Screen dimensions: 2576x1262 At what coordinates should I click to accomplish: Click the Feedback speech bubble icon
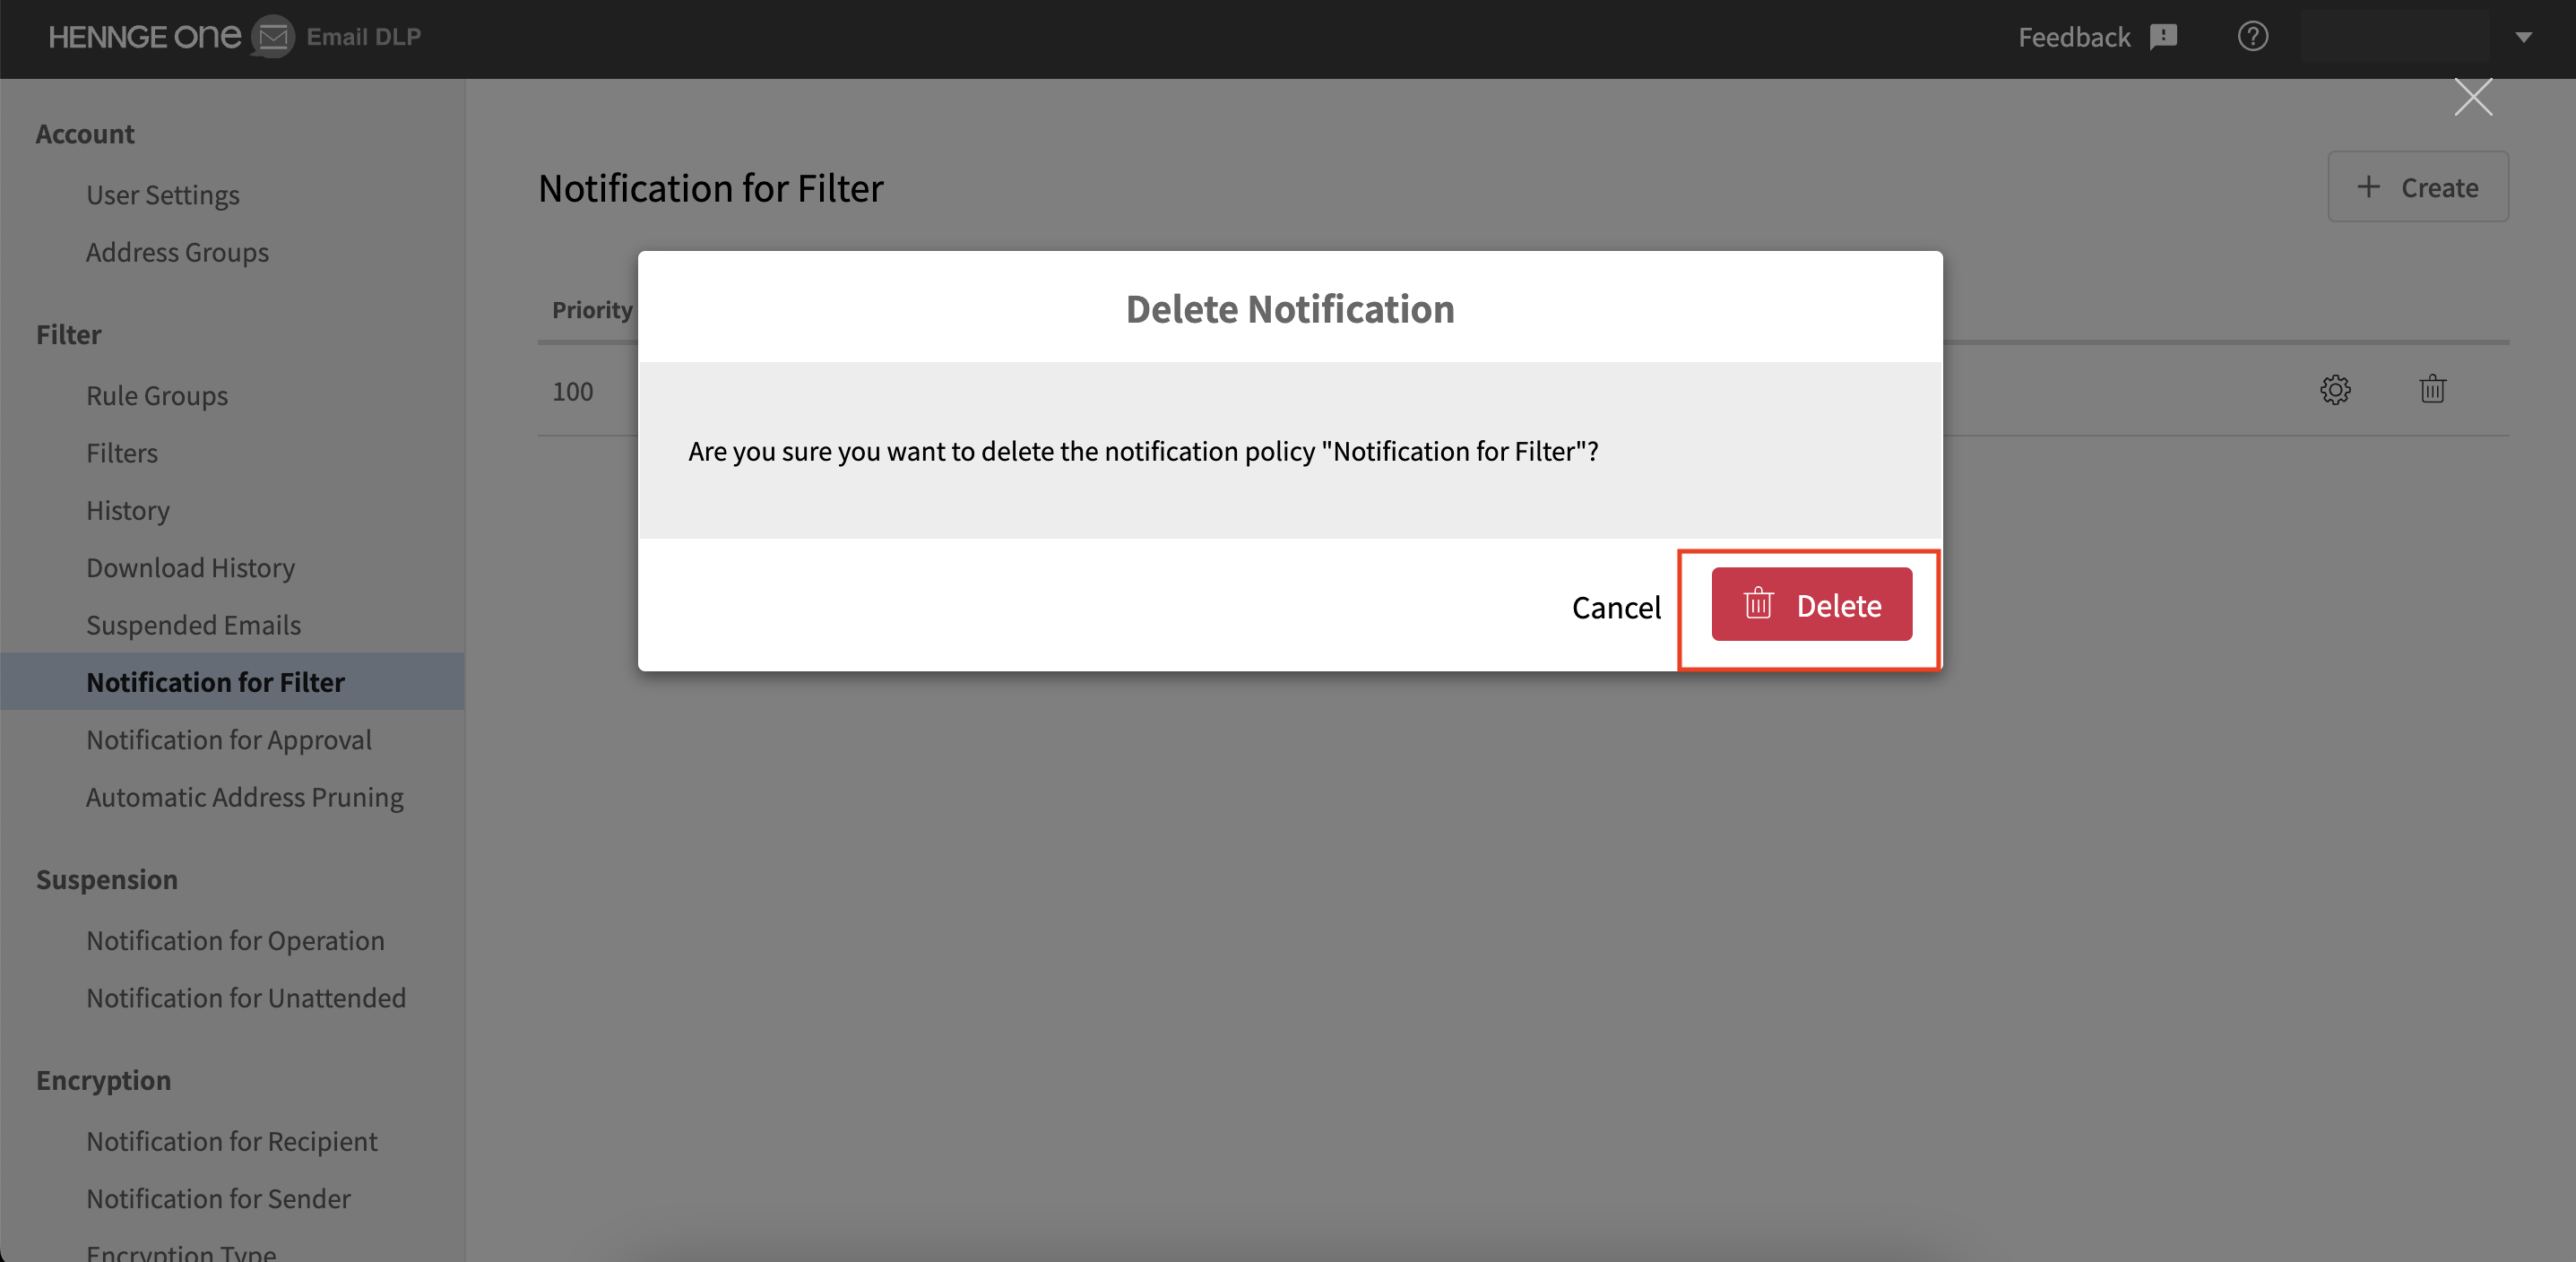tap(2163, 37)
